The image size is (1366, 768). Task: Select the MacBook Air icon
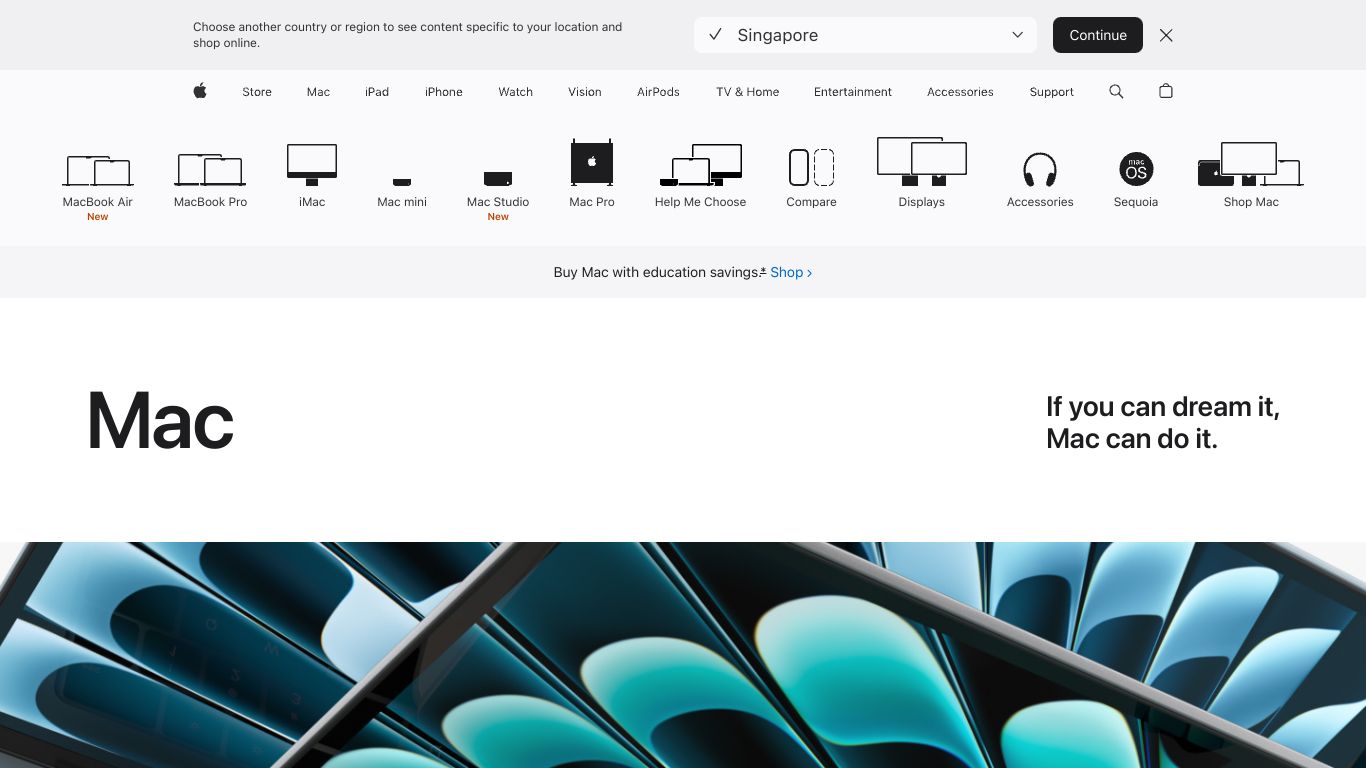pos(97,170)
